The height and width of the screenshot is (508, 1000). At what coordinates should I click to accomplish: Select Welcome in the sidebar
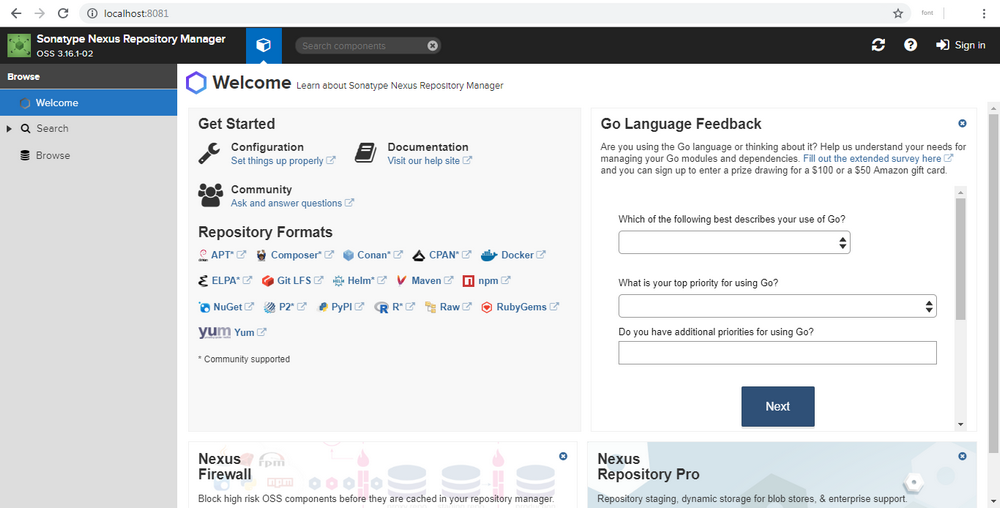56,103
